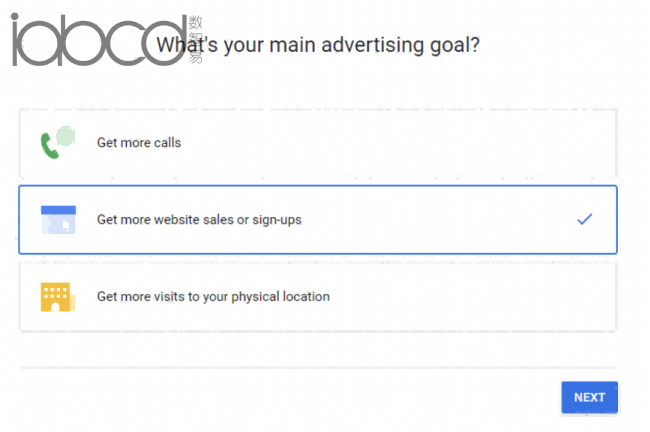Click the light green bubble of calls icon

(66, 136)
